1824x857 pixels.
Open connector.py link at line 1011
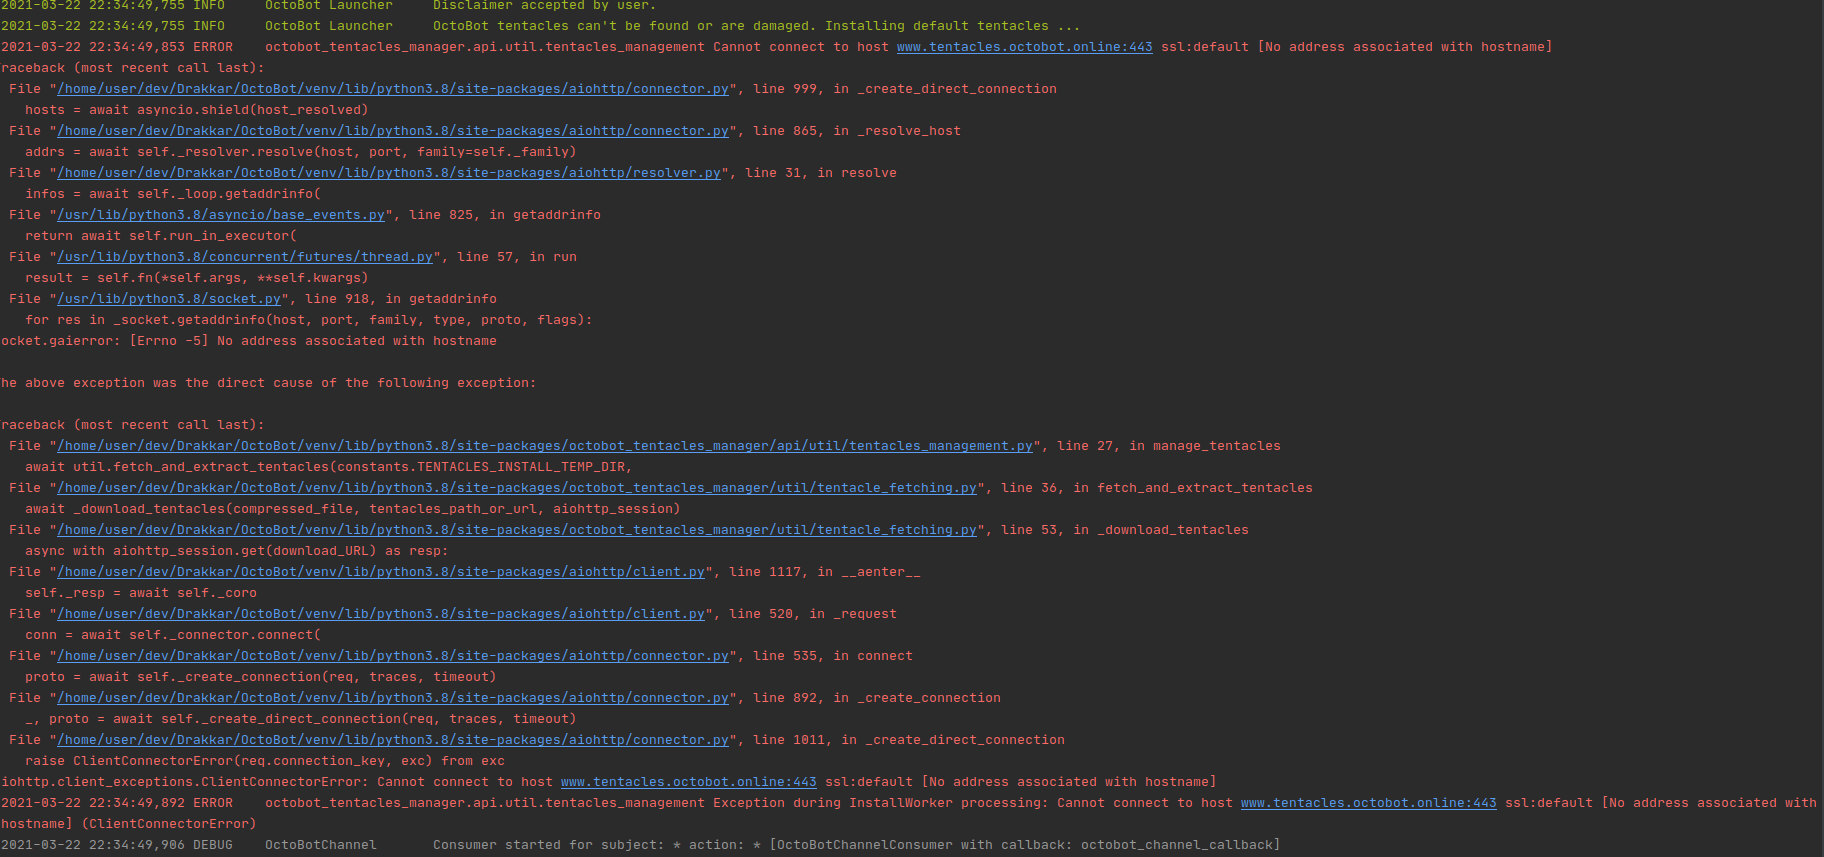[x=393, y=740]
